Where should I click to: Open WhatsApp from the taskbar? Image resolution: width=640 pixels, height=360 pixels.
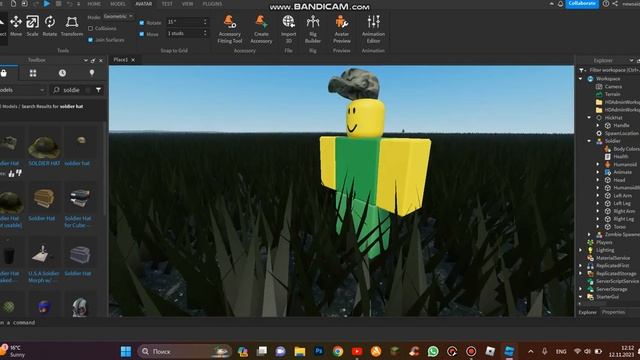[433, 351]
